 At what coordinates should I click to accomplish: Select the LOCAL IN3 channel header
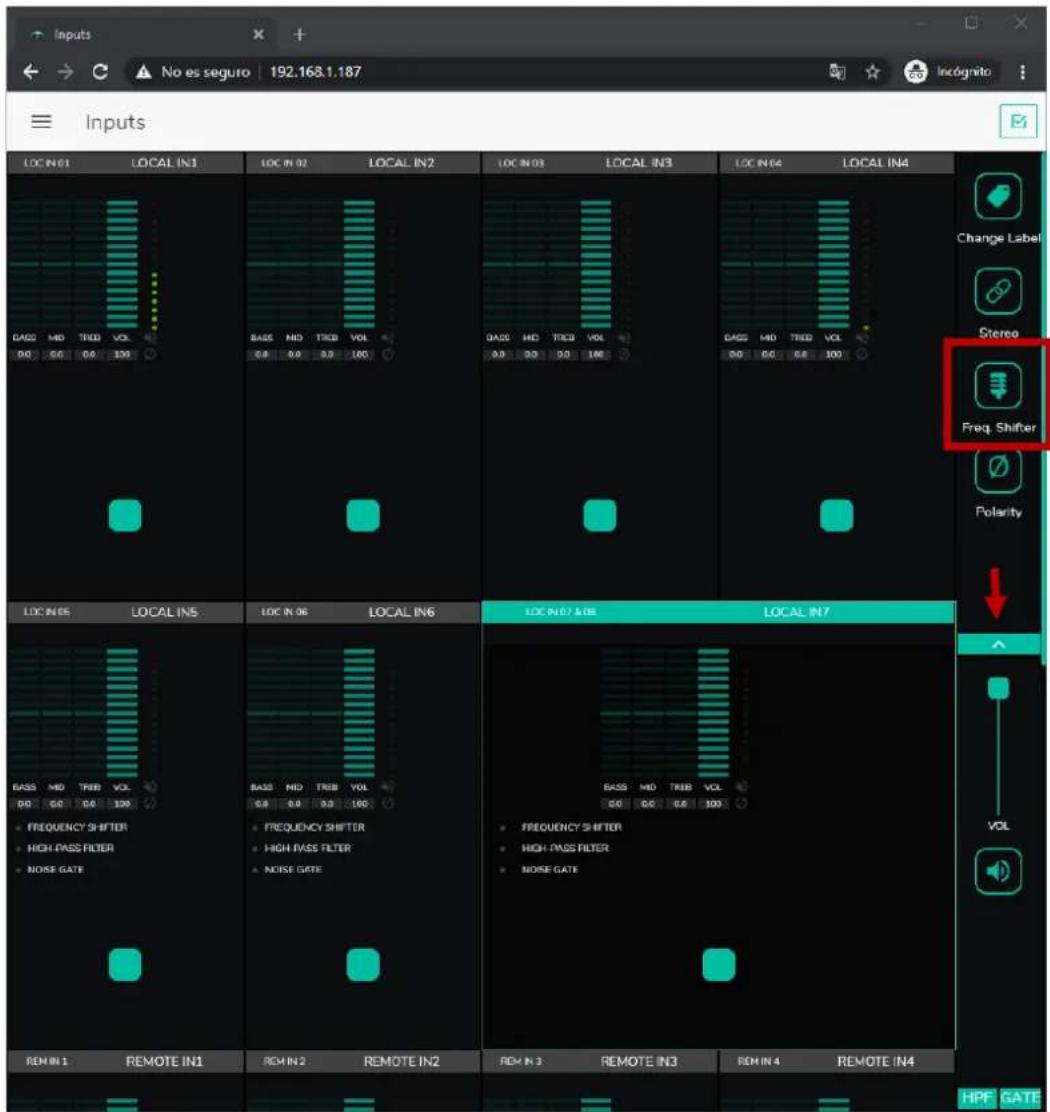(599, 162)
